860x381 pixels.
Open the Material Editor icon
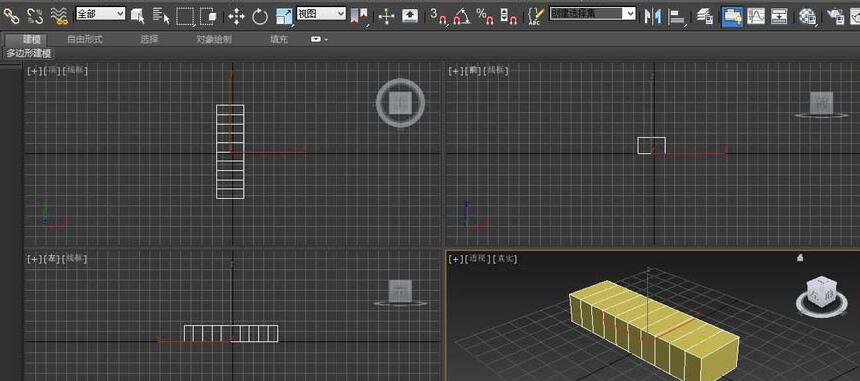click(x=807, y=17)
